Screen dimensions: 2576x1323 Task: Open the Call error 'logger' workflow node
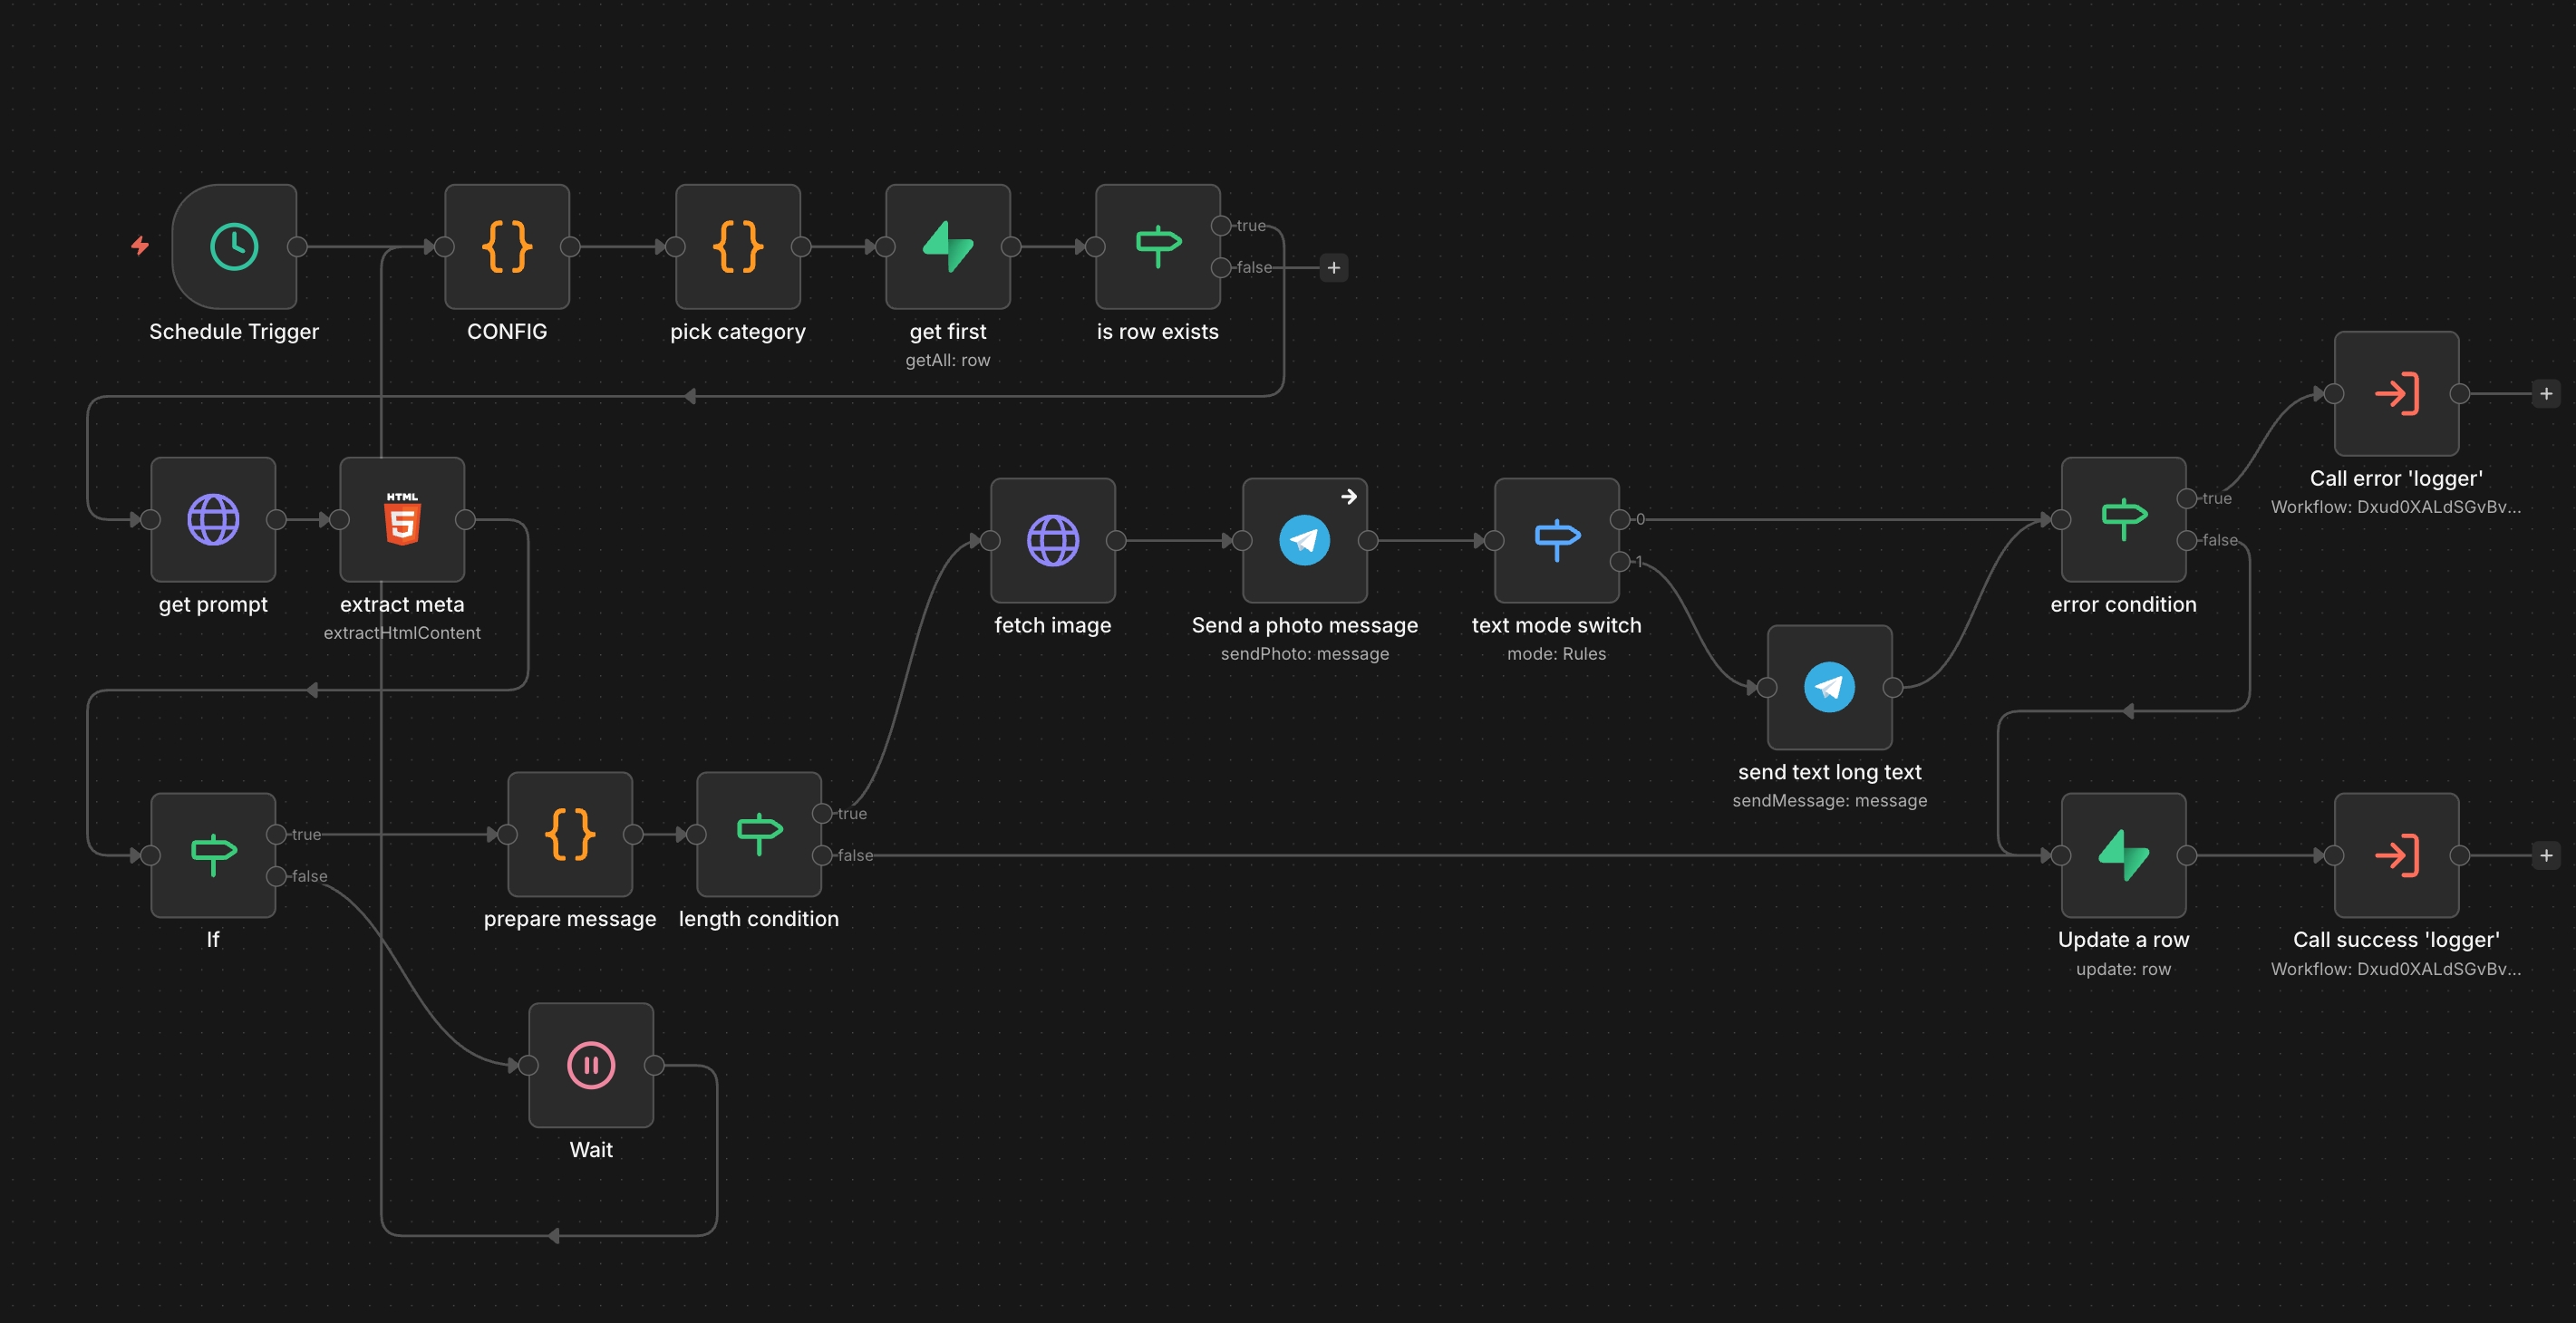(x=2396, y=393)
